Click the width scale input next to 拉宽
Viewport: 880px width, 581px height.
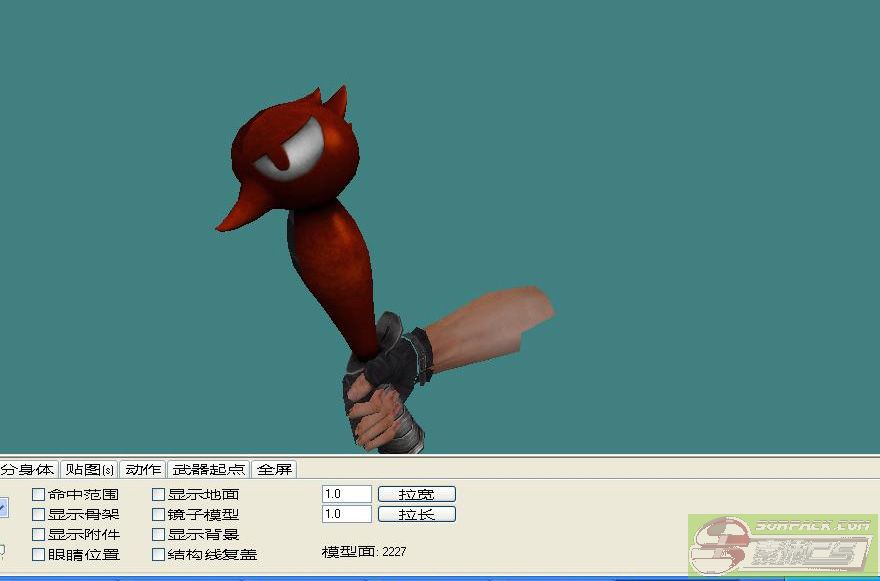coord(346,494)
